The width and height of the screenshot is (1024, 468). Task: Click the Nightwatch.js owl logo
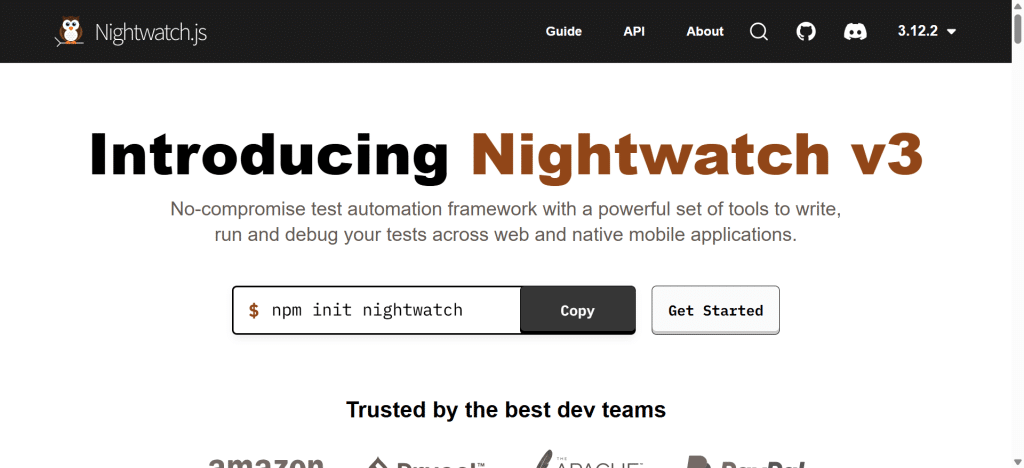(x=70, y=31)
